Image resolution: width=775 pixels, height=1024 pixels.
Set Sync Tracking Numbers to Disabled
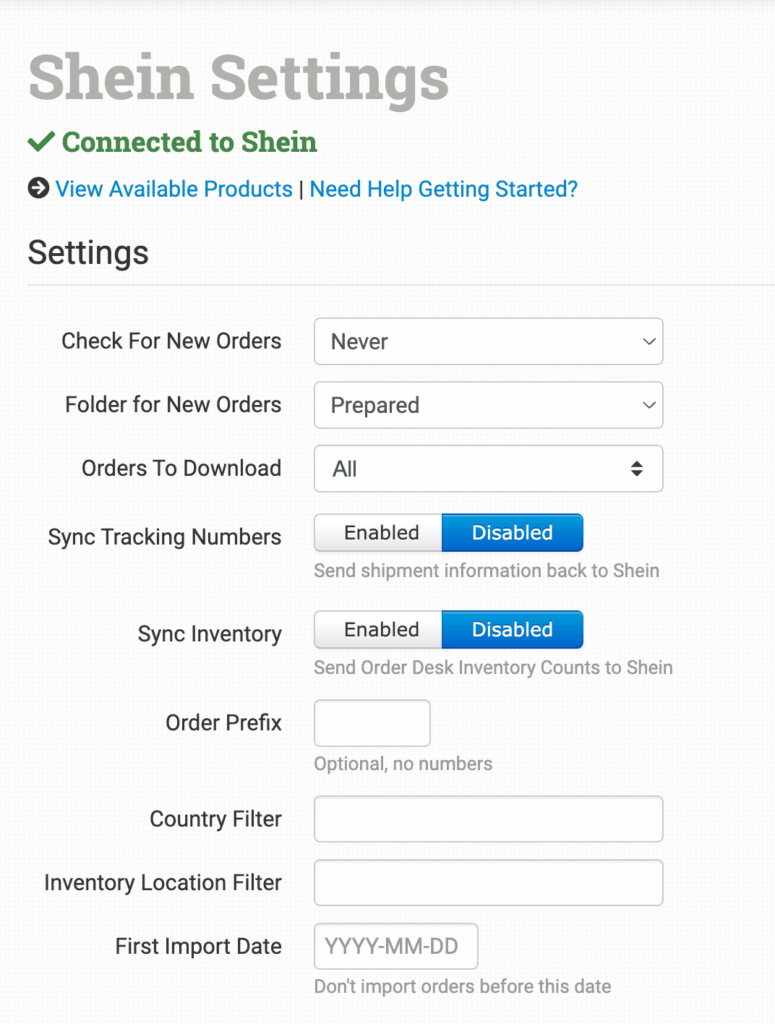[x=512, y=533]
